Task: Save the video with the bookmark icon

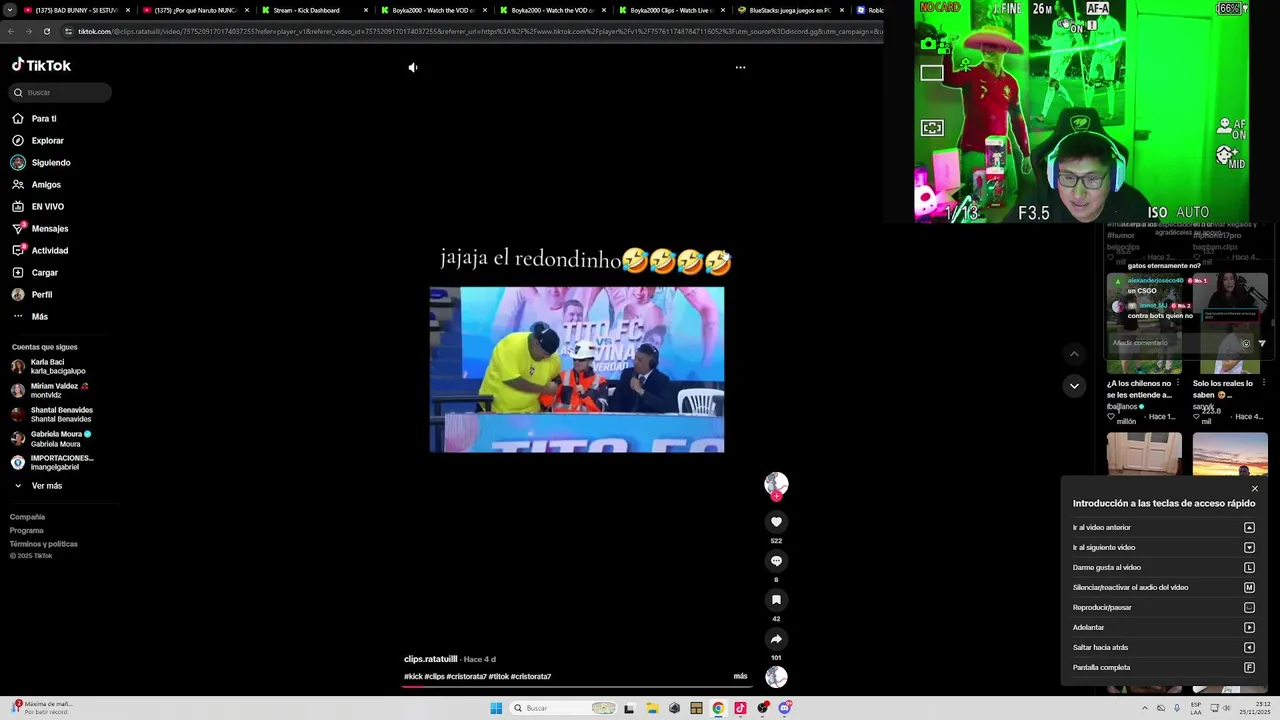Action: (776, 600)
